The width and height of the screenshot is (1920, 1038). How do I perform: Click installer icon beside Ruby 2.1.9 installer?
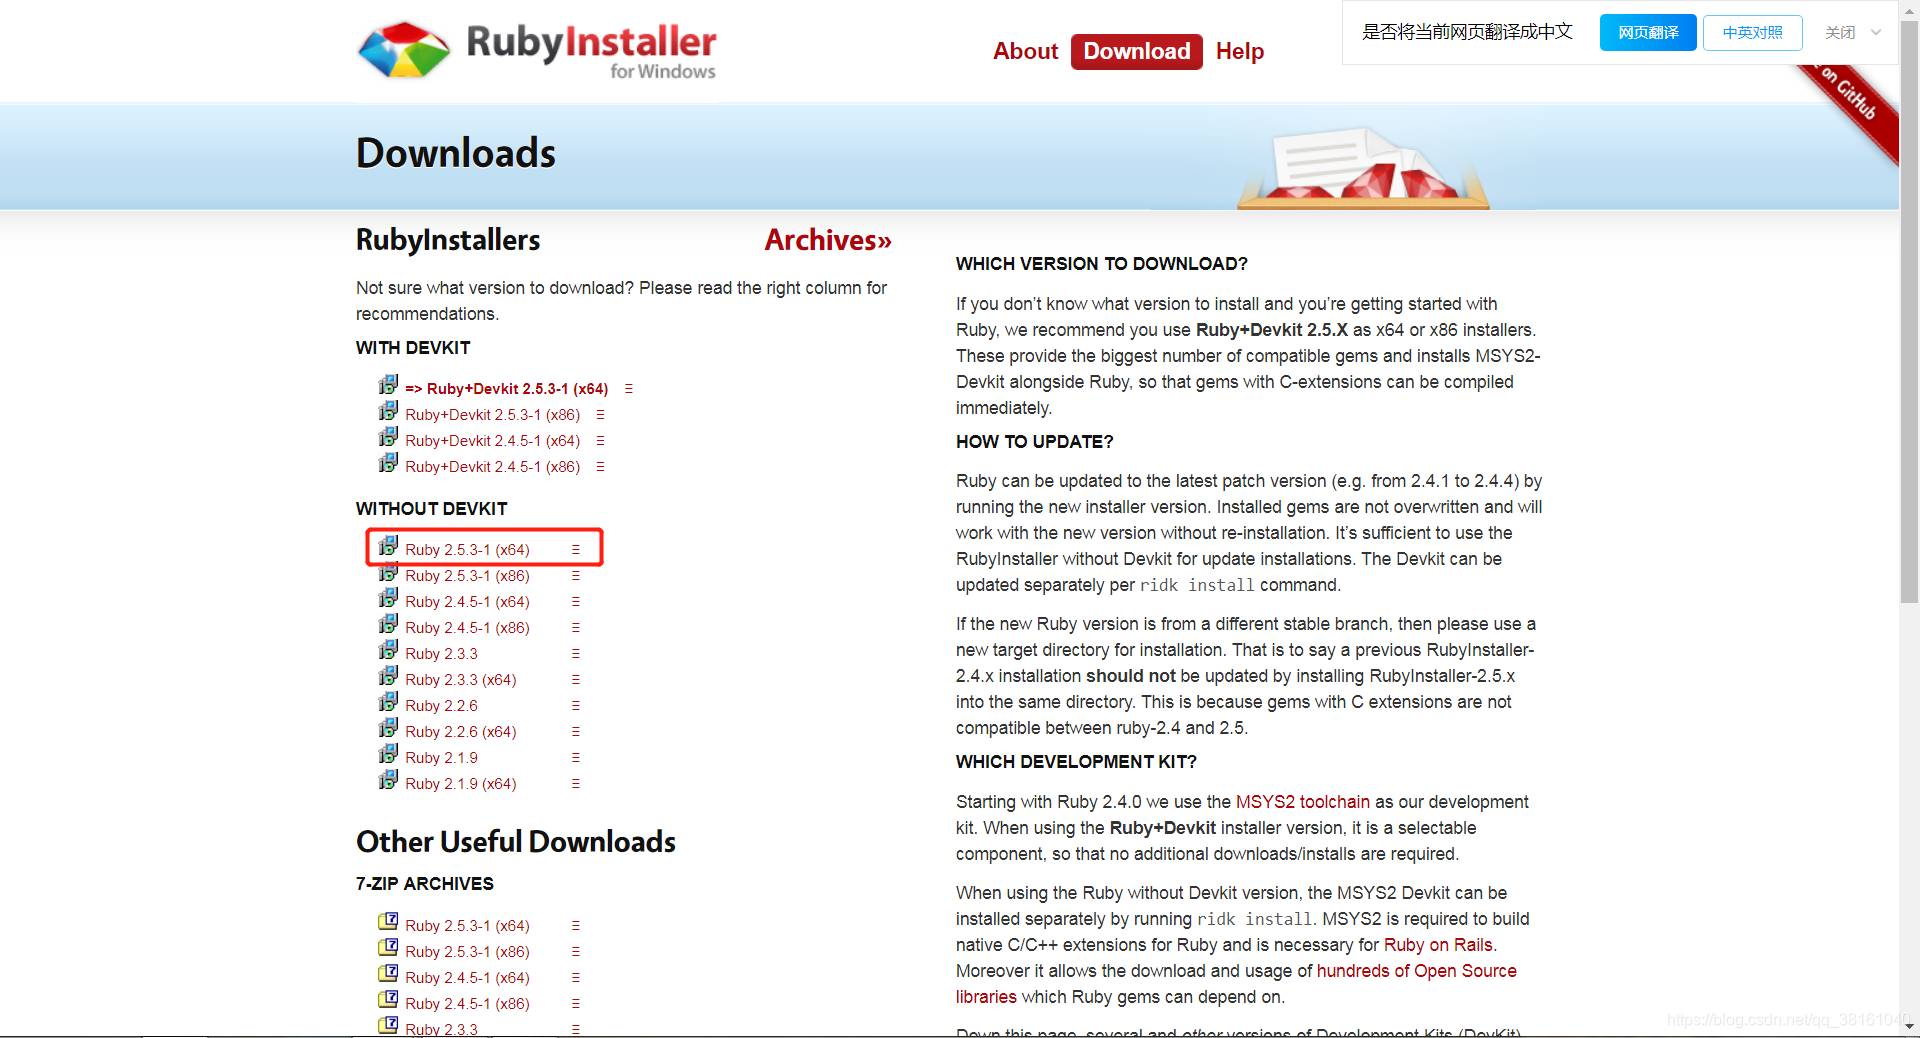coord(388,754)
